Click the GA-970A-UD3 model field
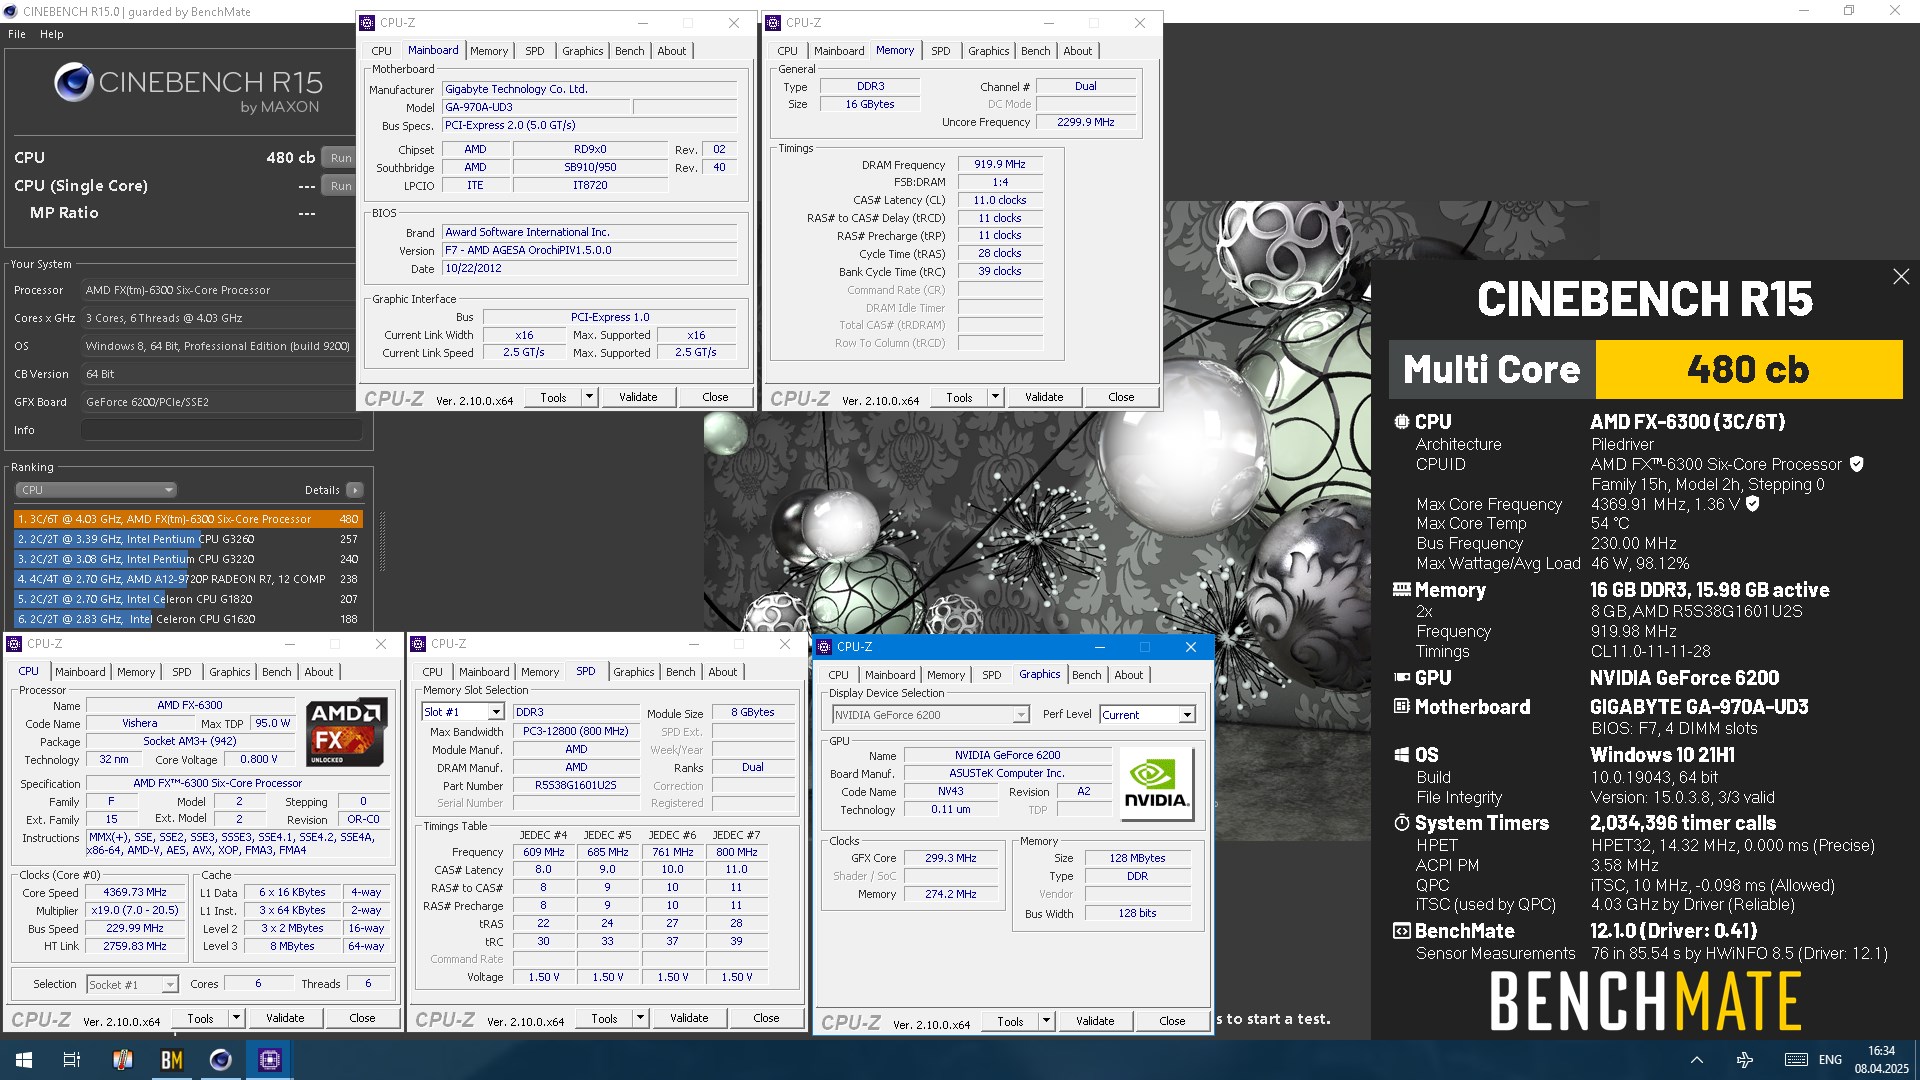This screenshot has height=1080, width=1920. click(x=535, y=107)
